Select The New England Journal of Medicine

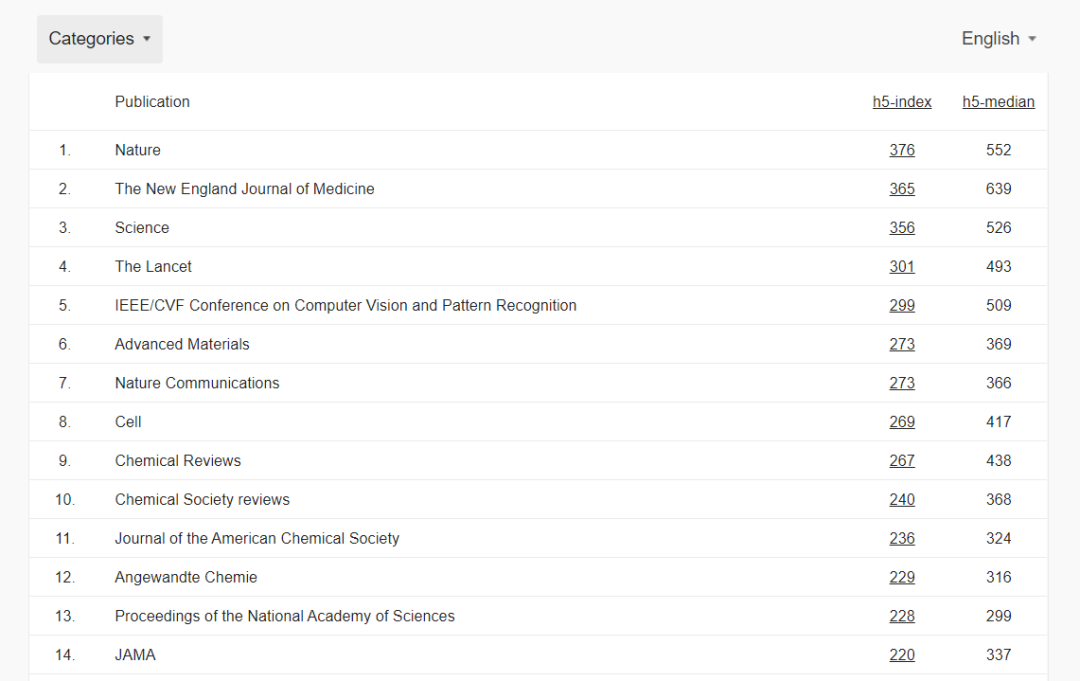click(245, 189)
